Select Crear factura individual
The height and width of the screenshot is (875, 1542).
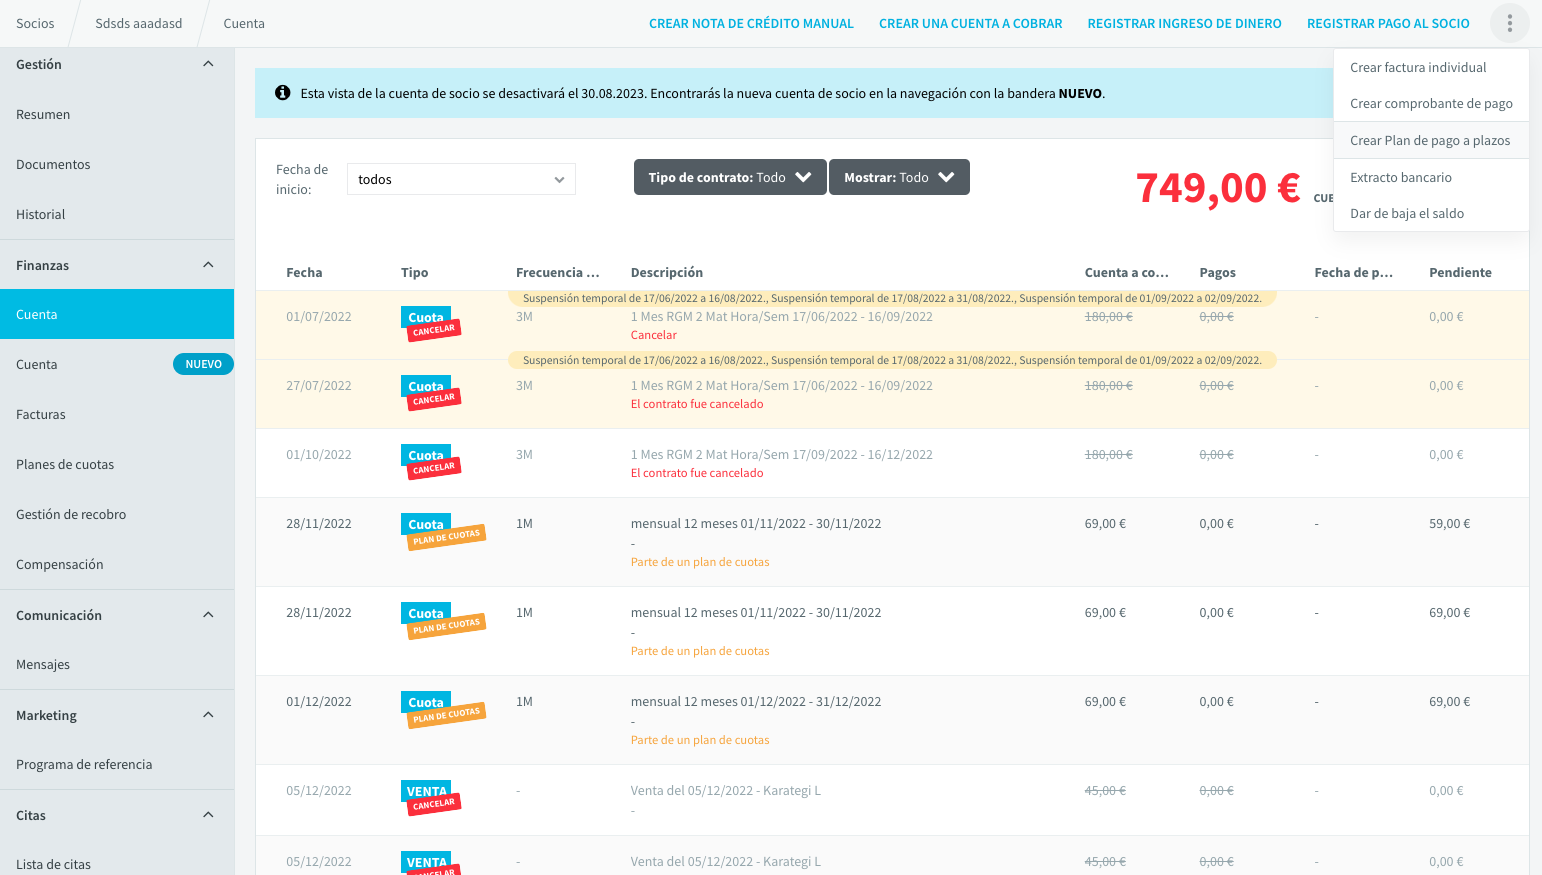[1431, 67]
